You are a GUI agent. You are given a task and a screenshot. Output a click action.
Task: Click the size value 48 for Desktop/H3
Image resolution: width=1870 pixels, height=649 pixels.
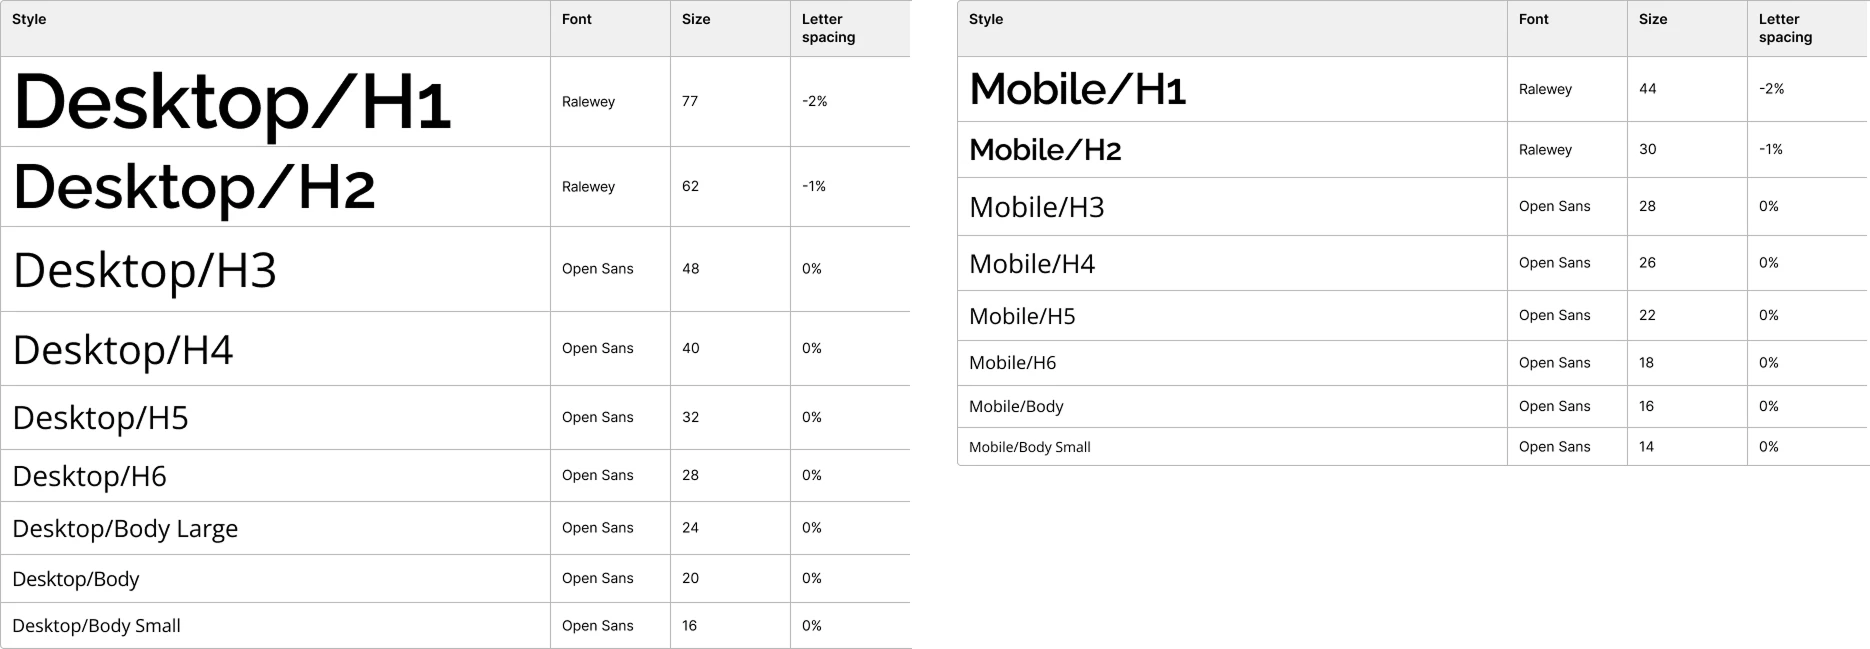coord(690,269)
